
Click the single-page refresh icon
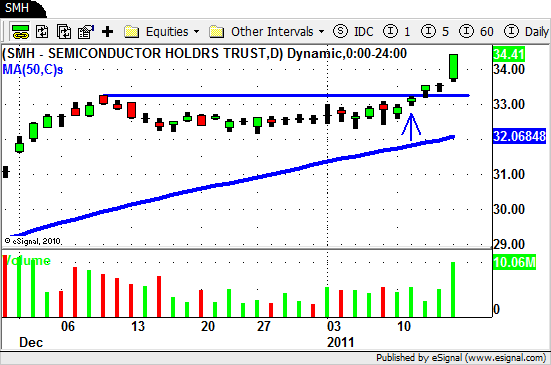42,32
